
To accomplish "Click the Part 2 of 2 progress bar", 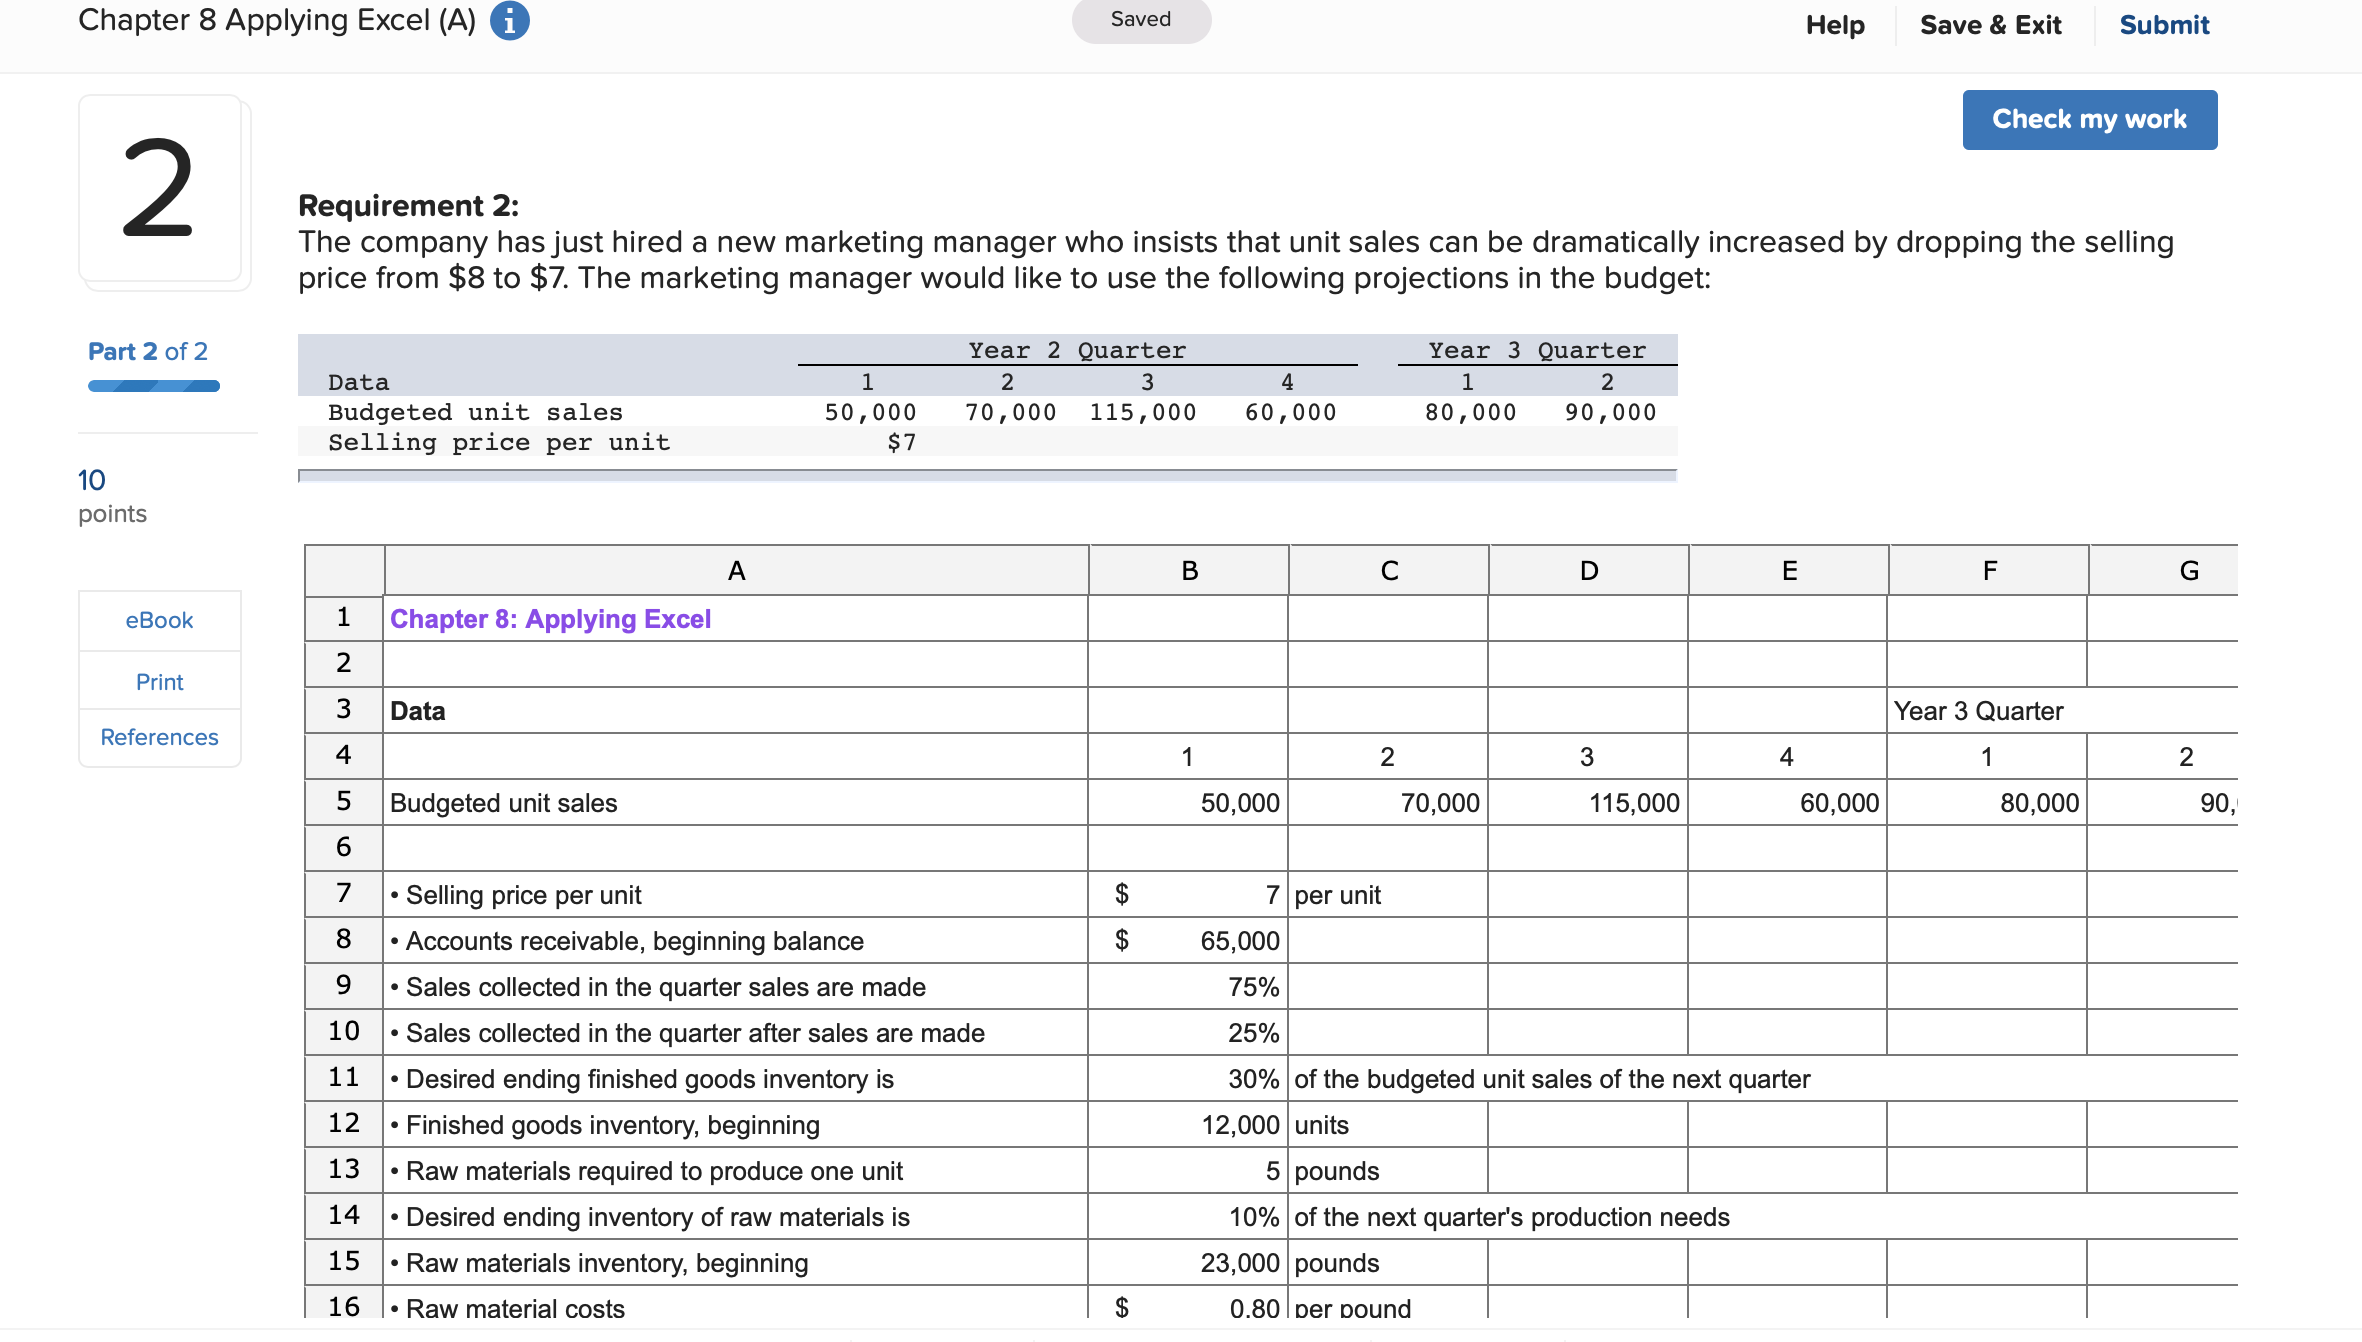I will pyautogui.click(x=152, y=385).
